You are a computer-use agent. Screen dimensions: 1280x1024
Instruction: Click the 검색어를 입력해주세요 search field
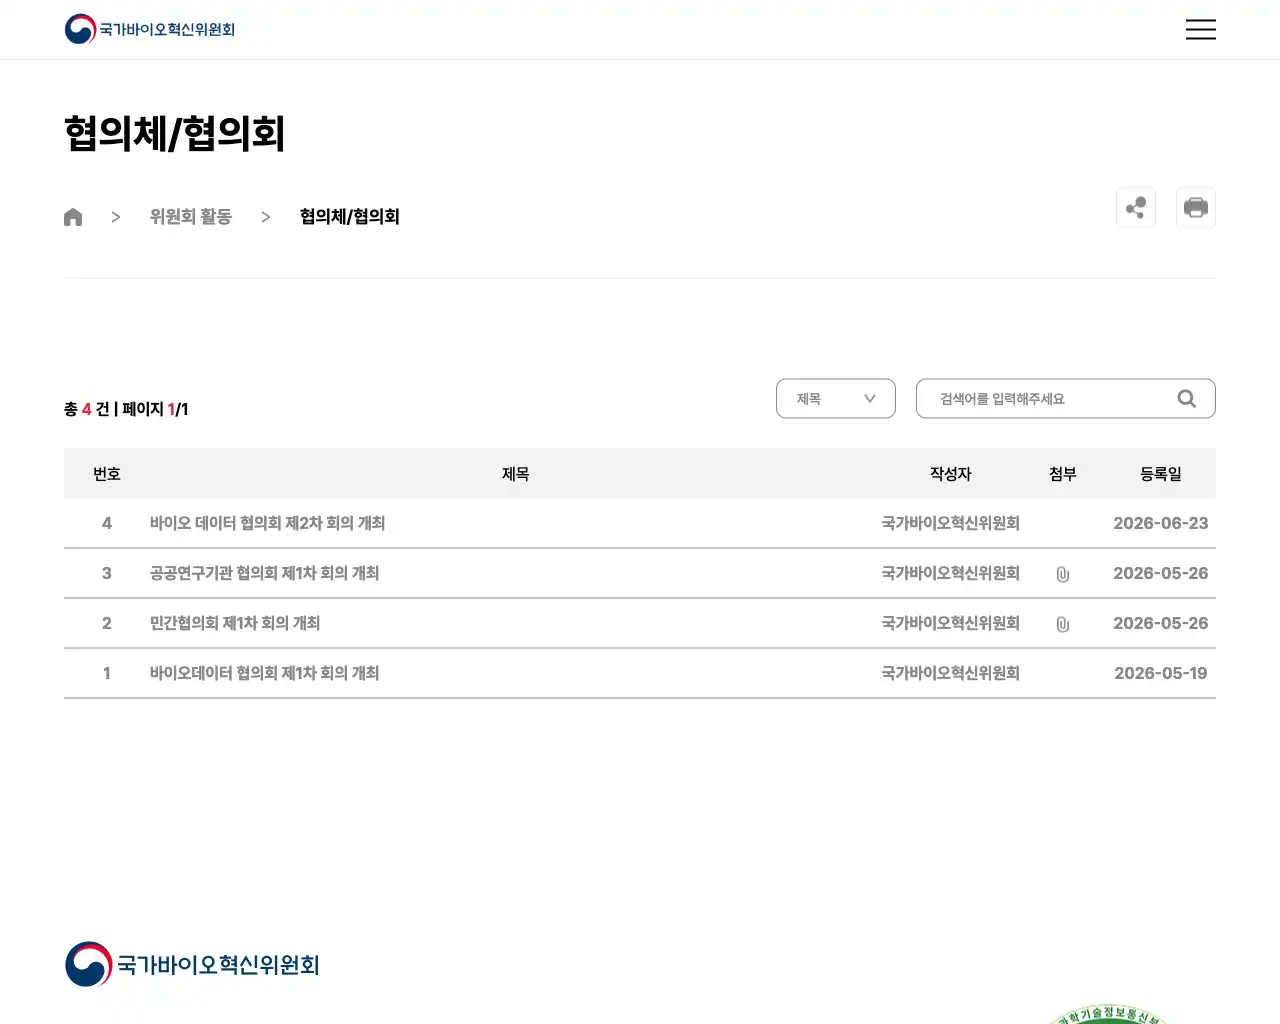coord(1066,399)
